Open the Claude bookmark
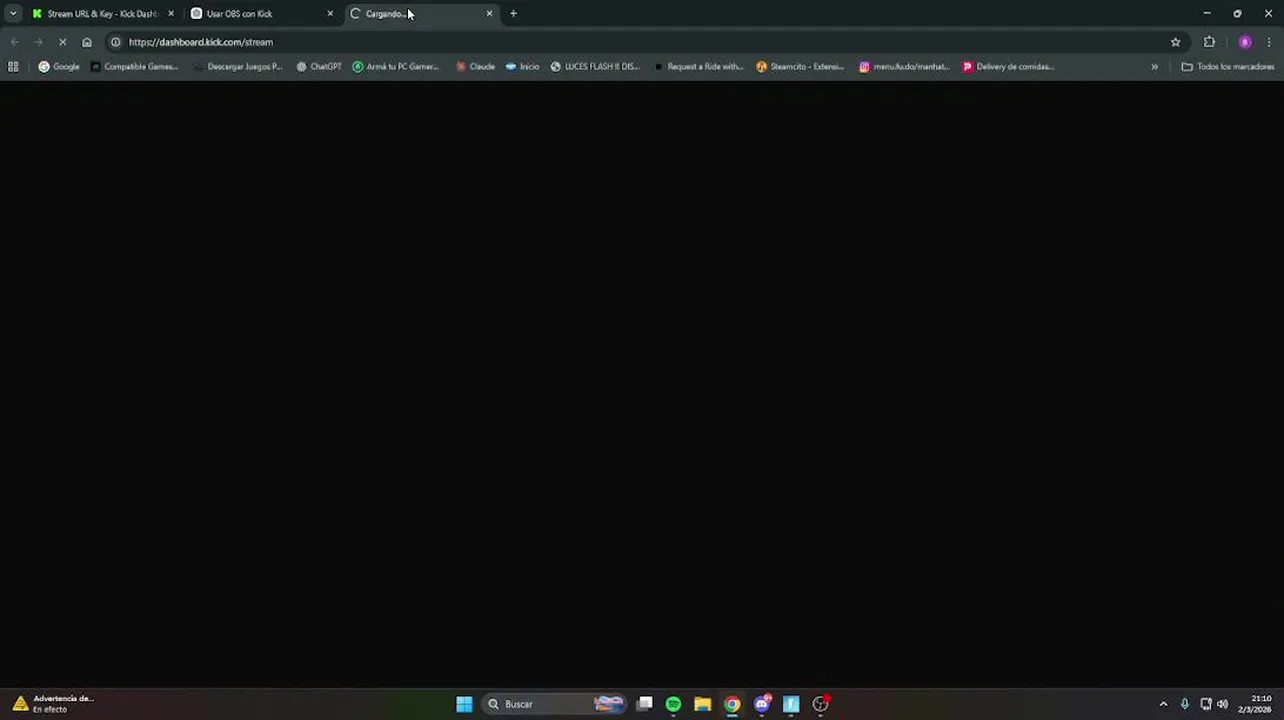The image size is (1284, 720). click(475, 67)
